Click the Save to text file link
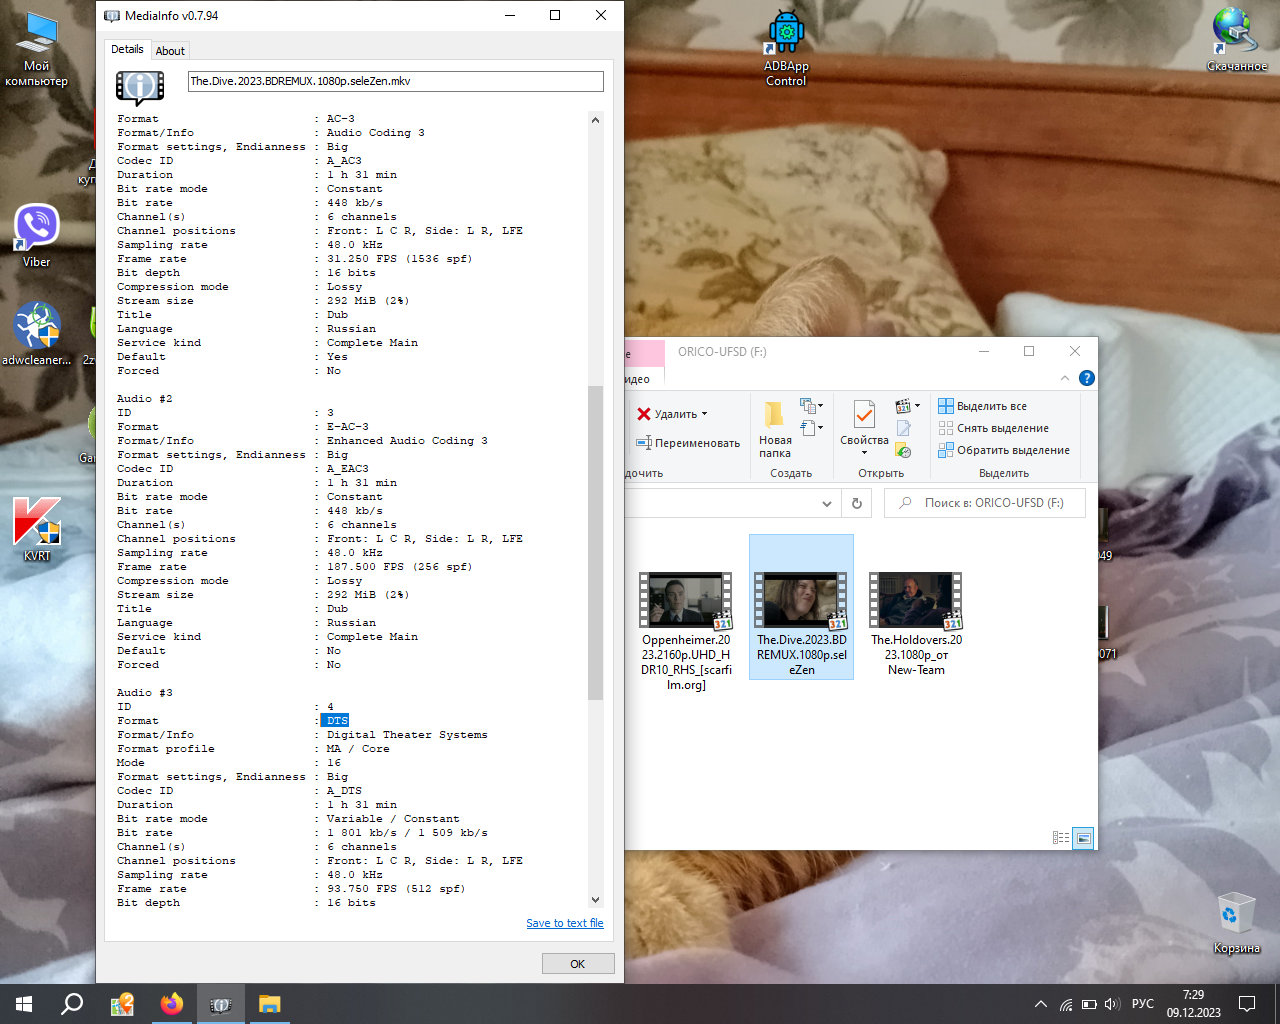The image size is (1280, 1024). [x=565, y=923]
